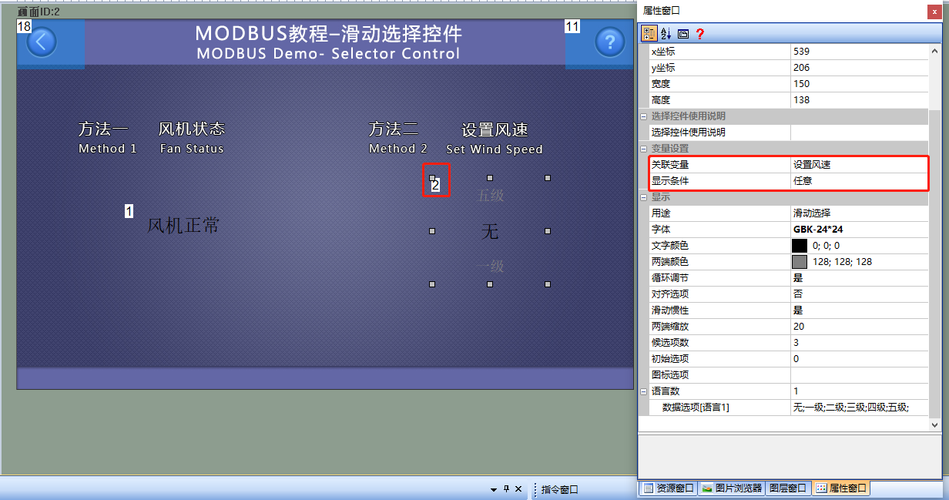Click the 方法一 Method 1 label
This screenshot has height=500, width=949.
[107, 138]
